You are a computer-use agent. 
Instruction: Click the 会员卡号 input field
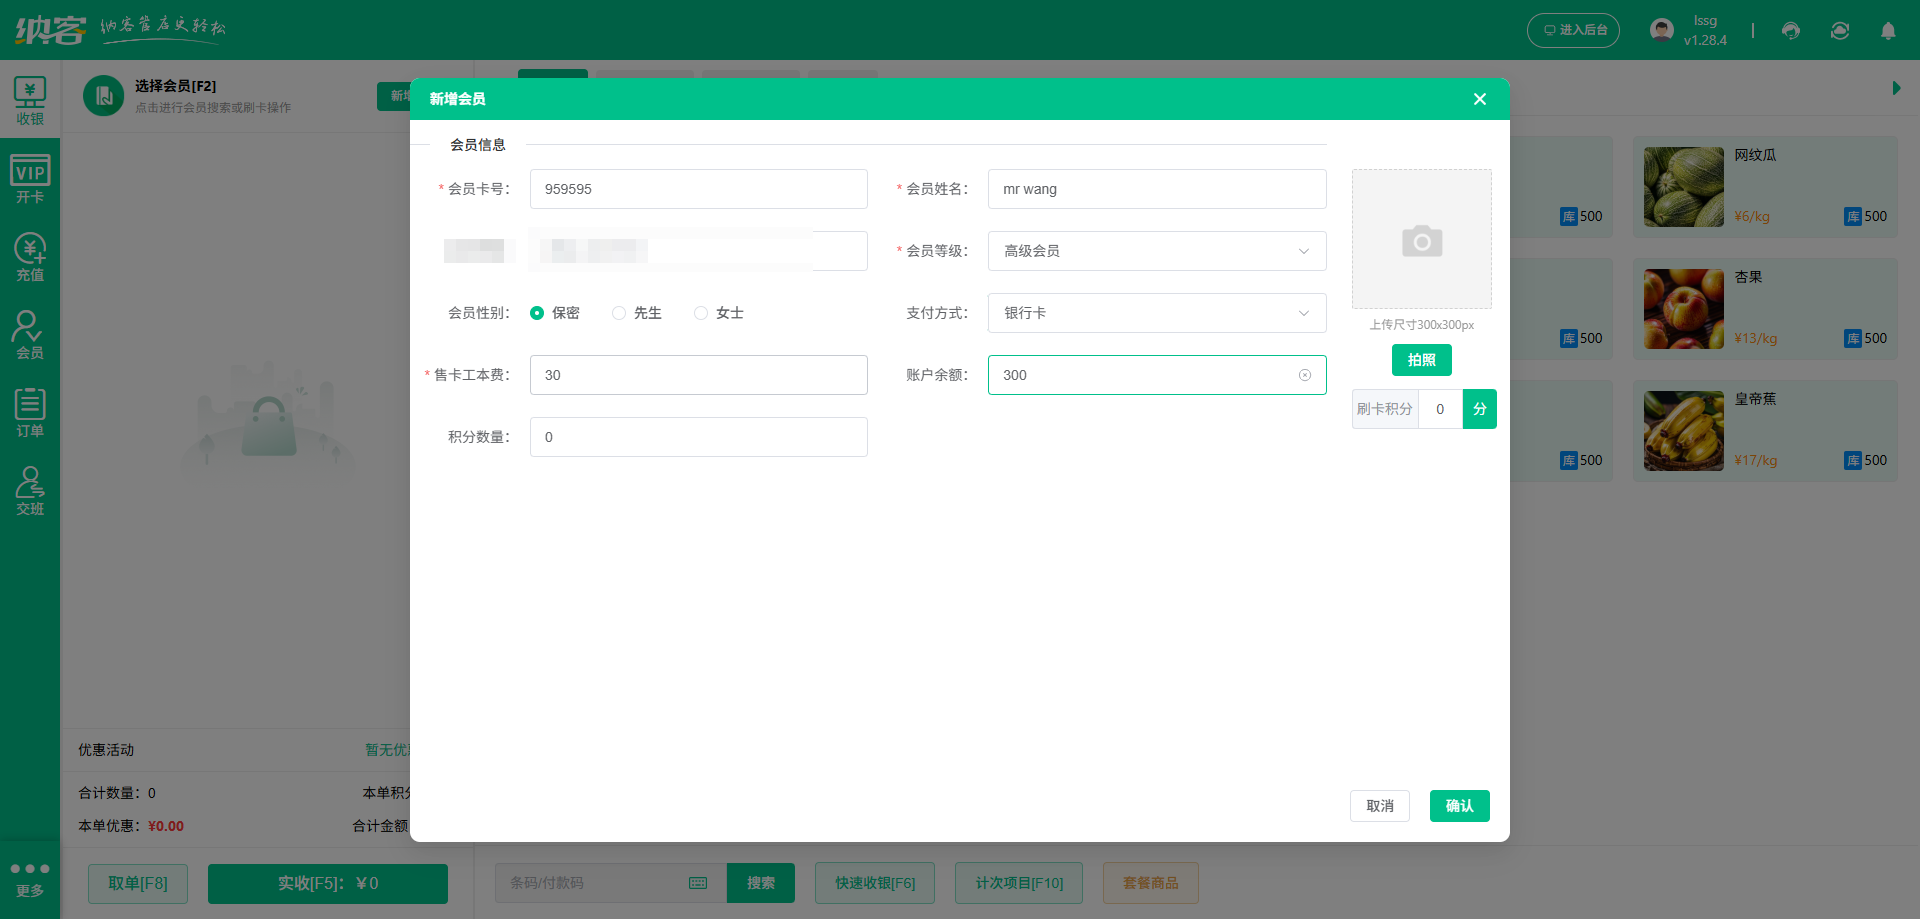pos(698,189)
